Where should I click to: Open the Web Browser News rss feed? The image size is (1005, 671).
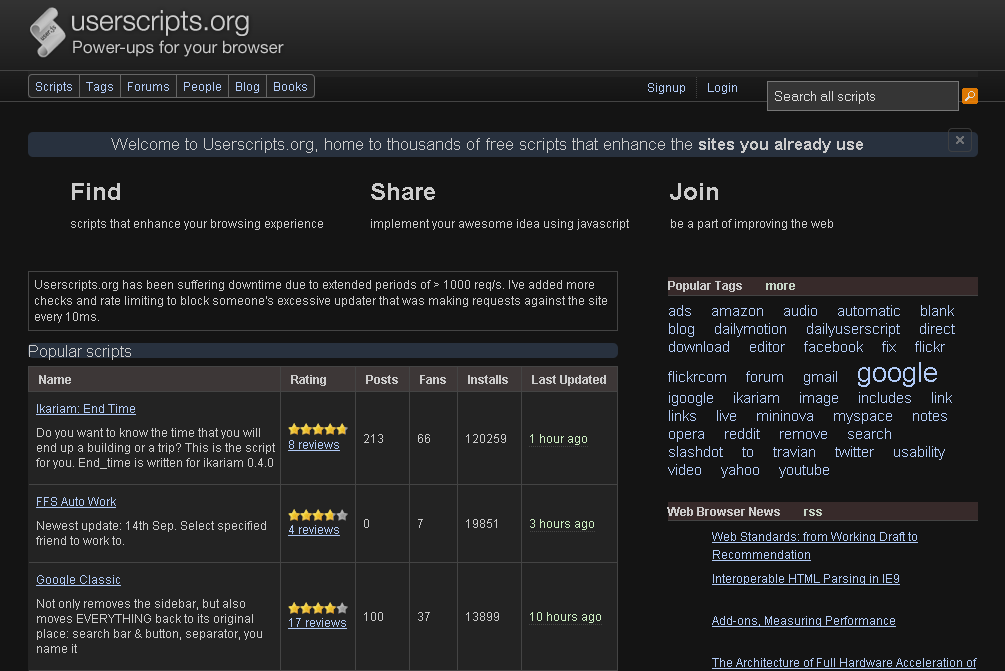(812, 512)
